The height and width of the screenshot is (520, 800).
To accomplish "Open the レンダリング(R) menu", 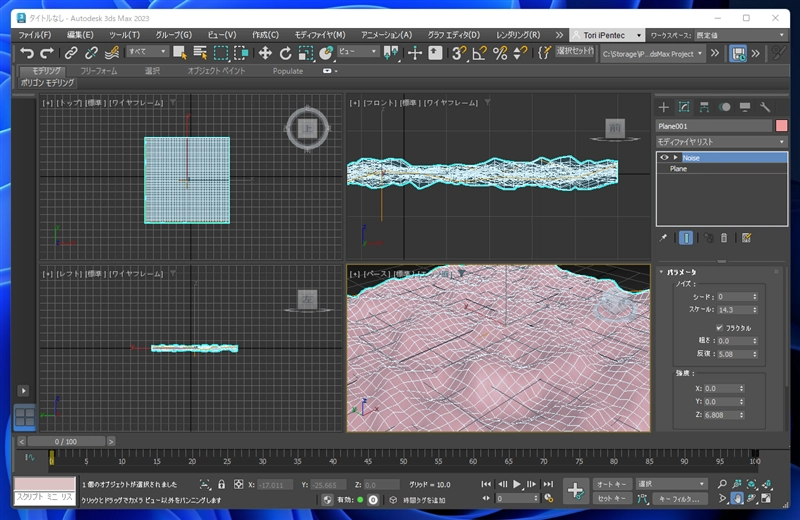I will pos(518,35).
